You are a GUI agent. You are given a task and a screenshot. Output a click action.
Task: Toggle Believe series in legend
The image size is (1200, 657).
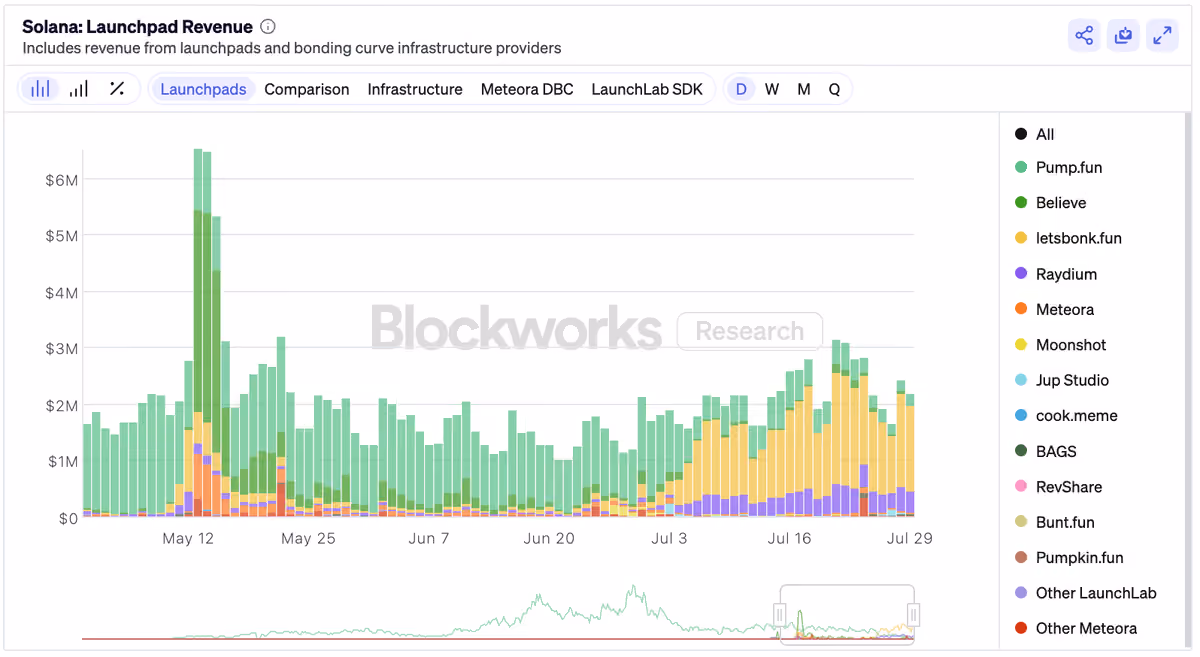[x=1050, y=202]
